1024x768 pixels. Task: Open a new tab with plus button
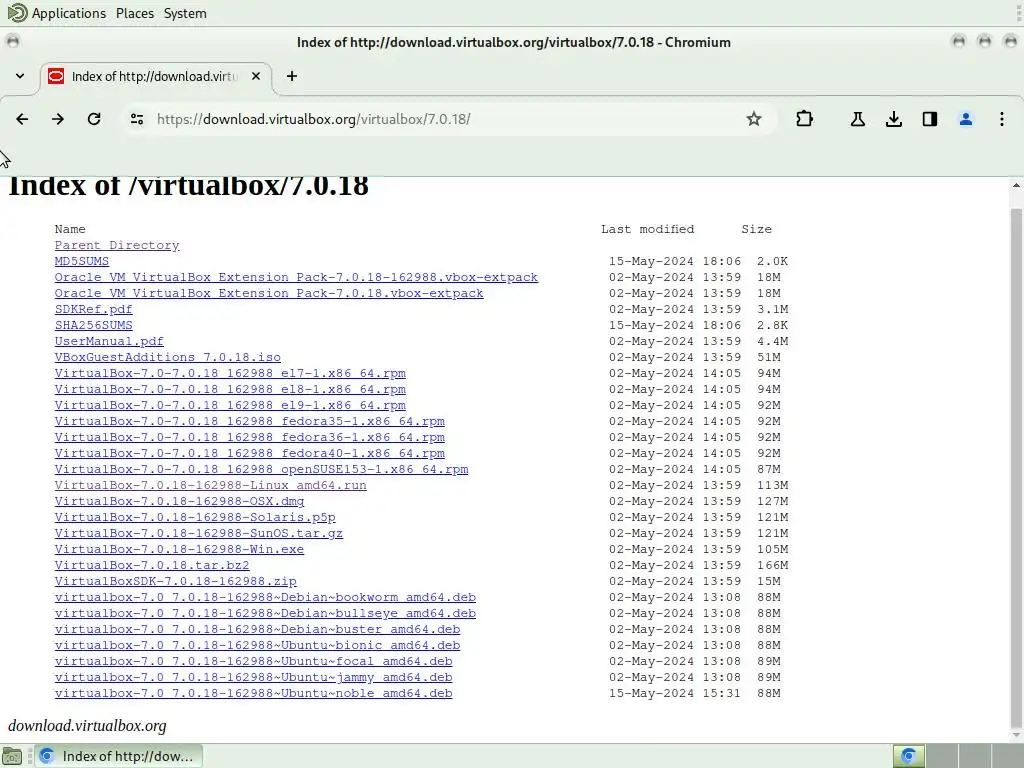[x=292, y=76]
